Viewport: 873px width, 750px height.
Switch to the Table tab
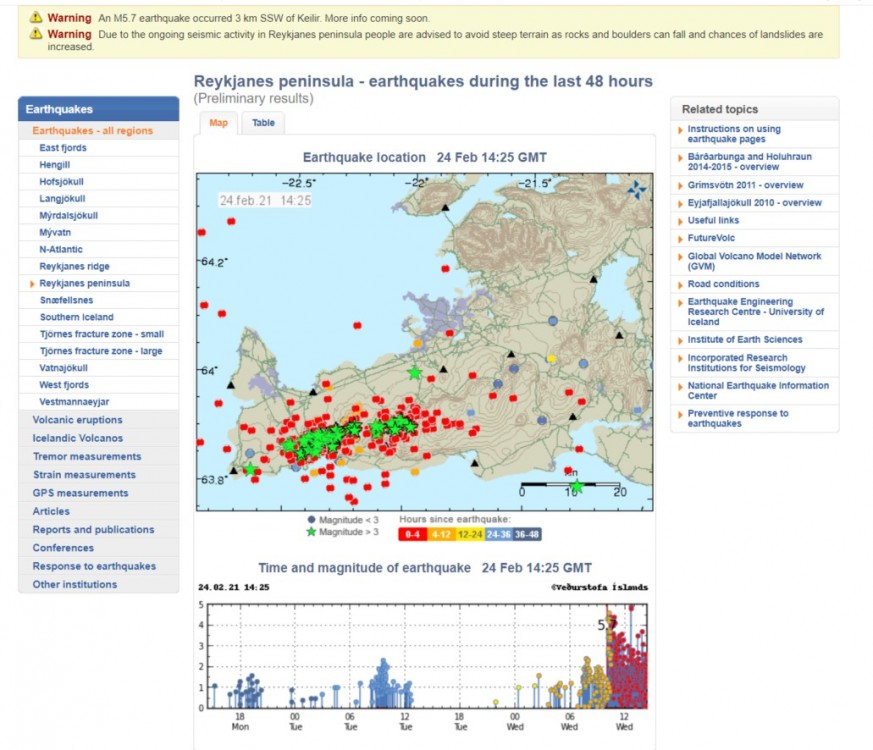pos(263,123)
